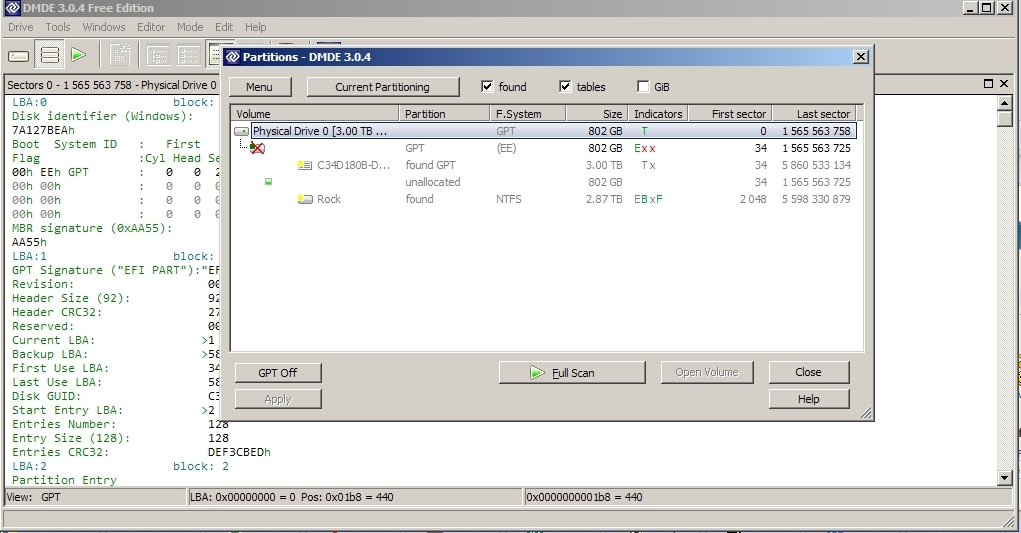The width and height of the screenshot is (1021, 533).
Task: Click the Current Partitioning button
Action: click(x=382, y=87)
